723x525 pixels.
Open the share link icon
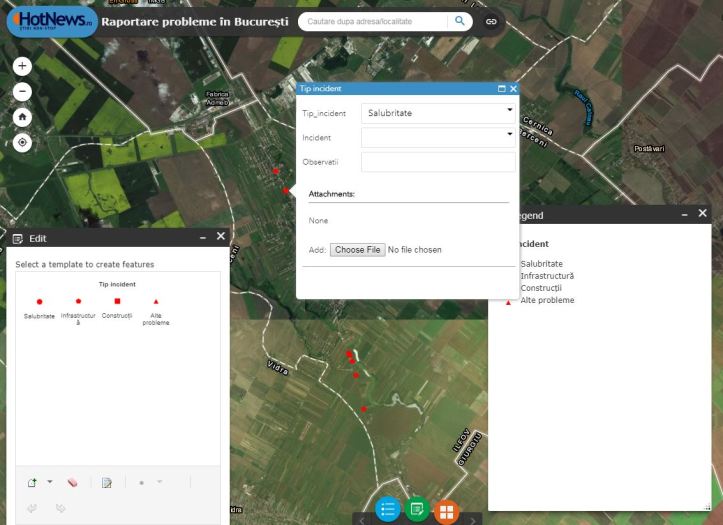491,21
